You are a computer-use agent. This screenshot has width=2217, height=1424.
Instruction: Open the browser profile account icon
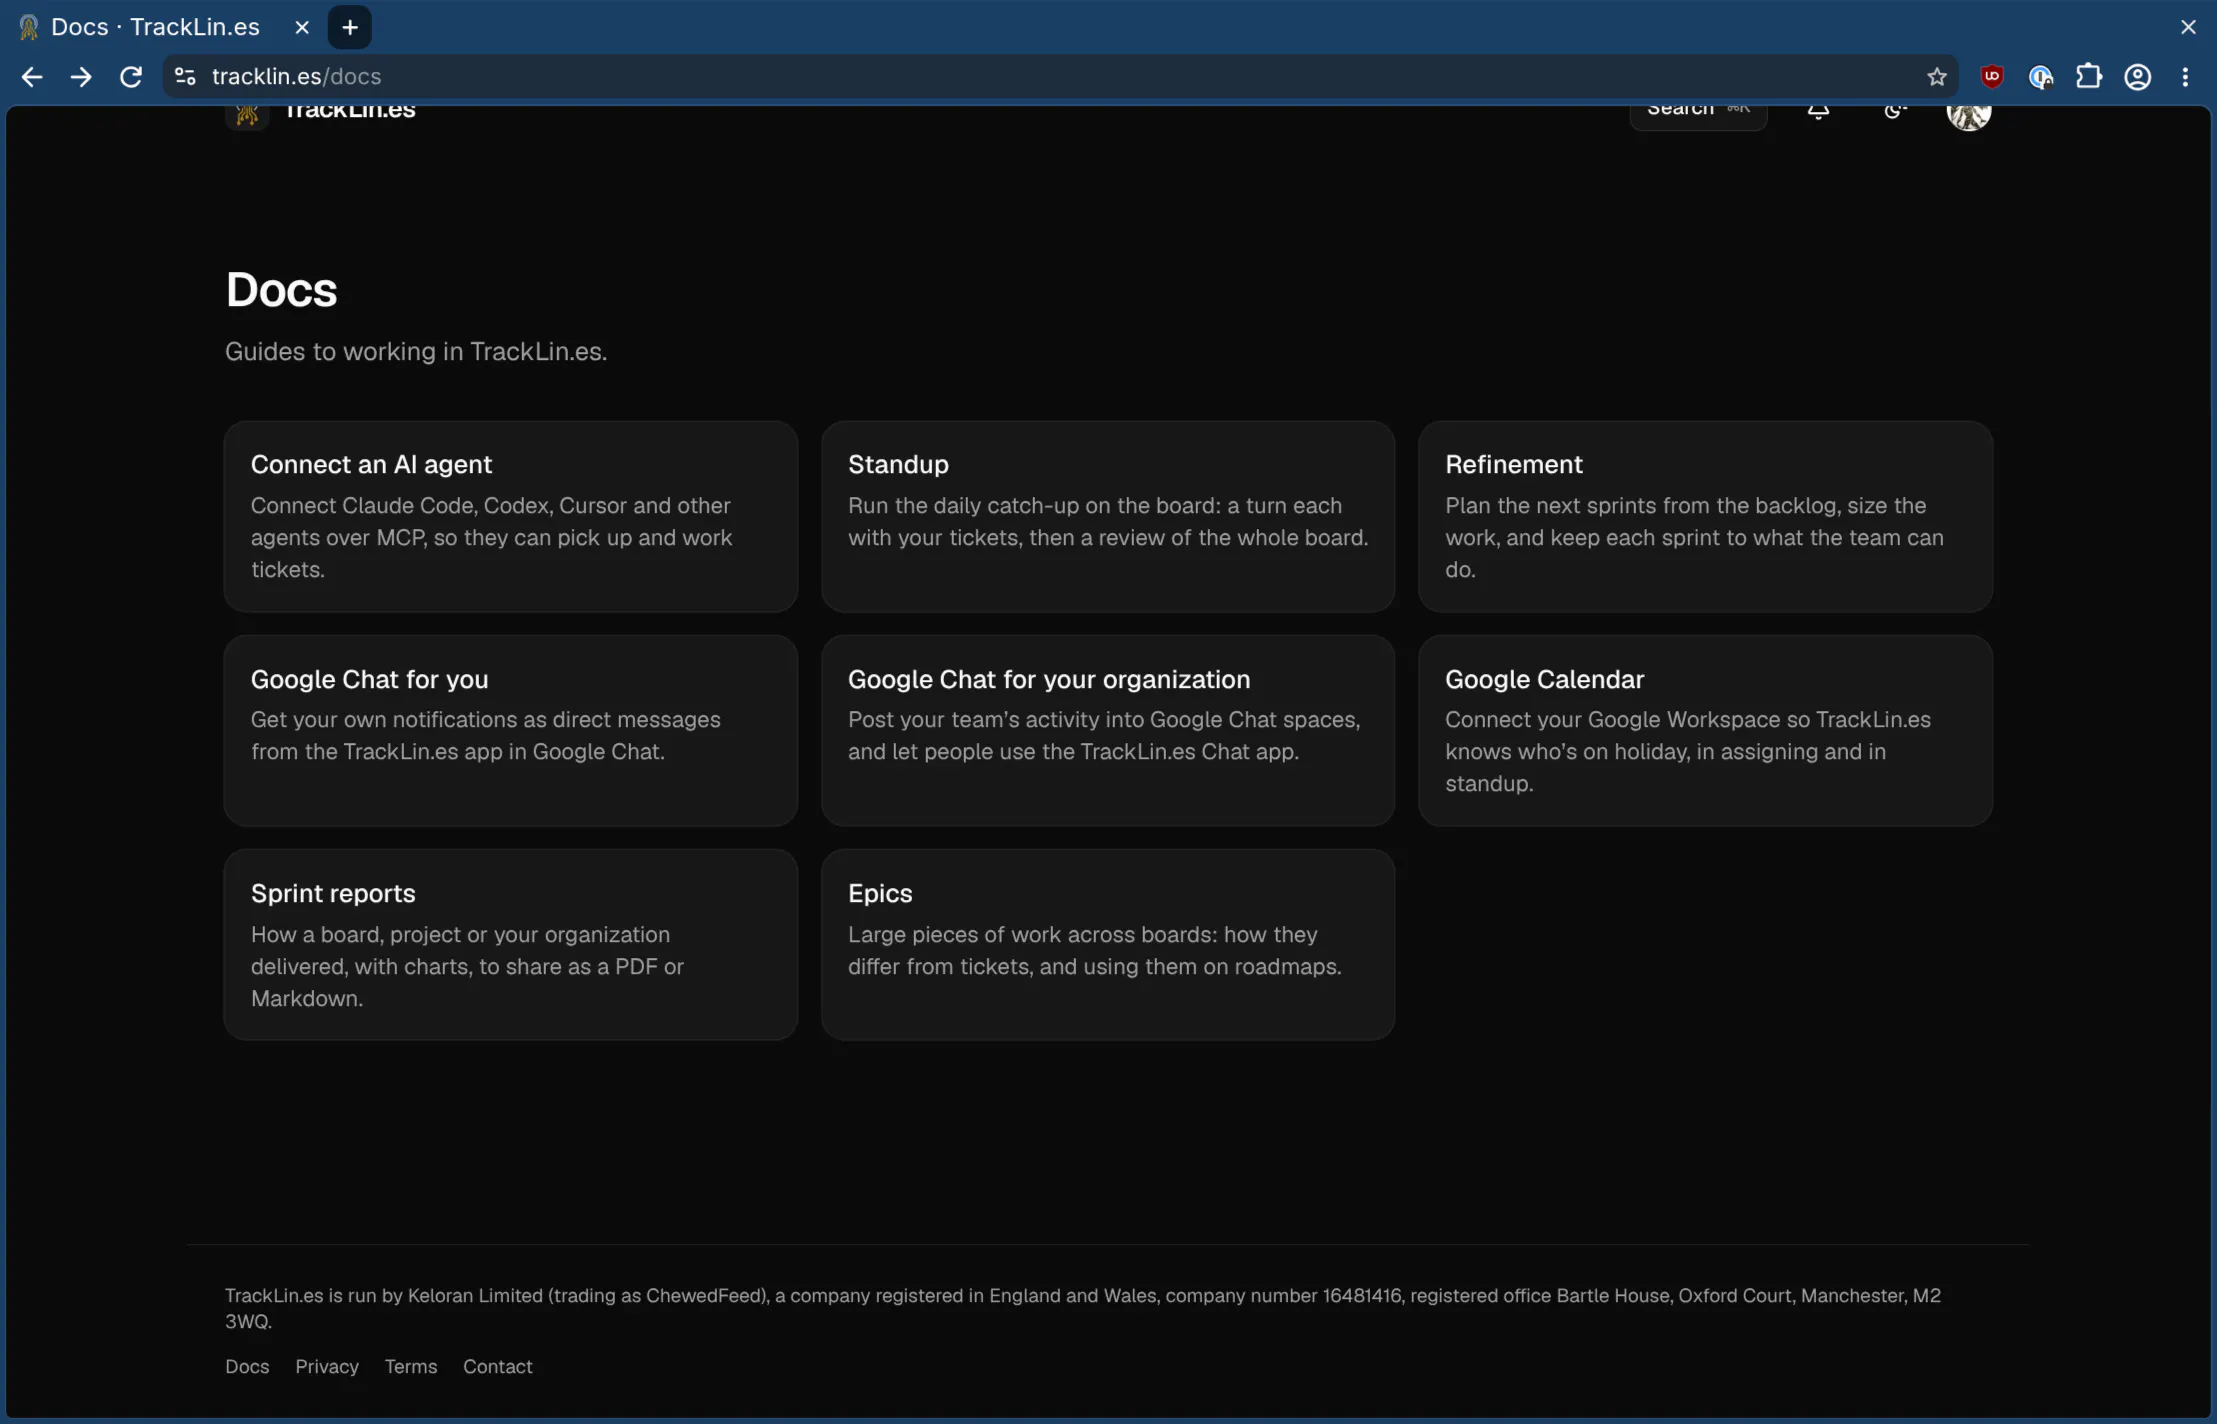click(2138, 77)
